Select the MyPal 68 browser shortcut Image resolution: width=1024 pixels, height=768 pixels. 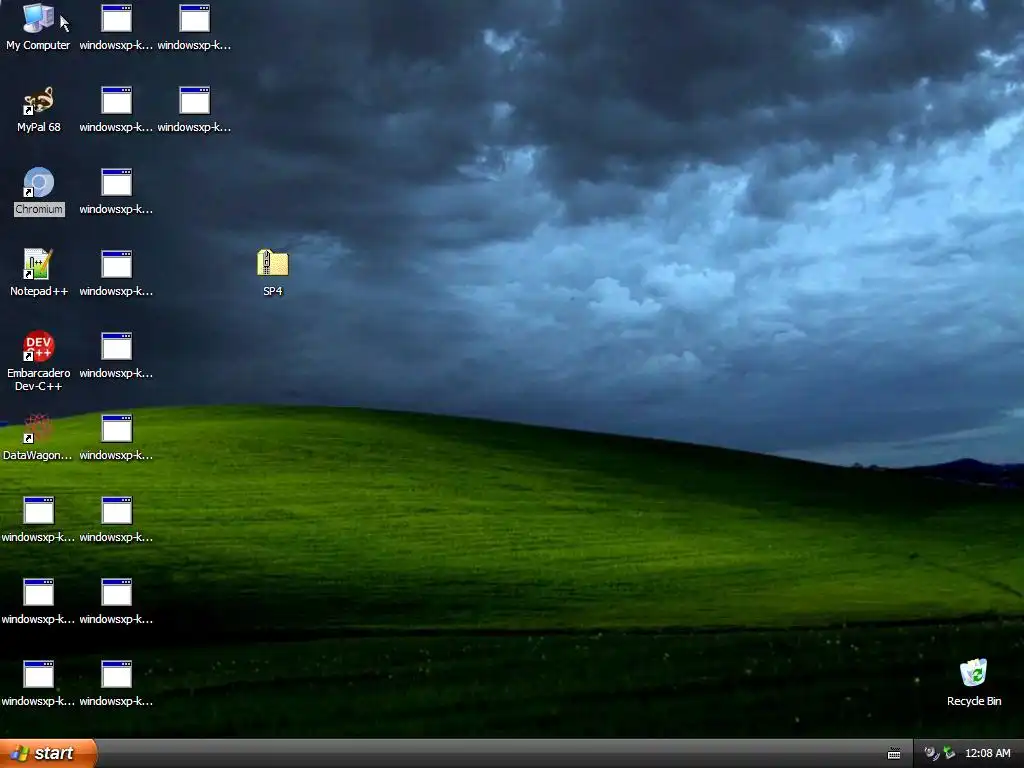(x=39, y=110)
